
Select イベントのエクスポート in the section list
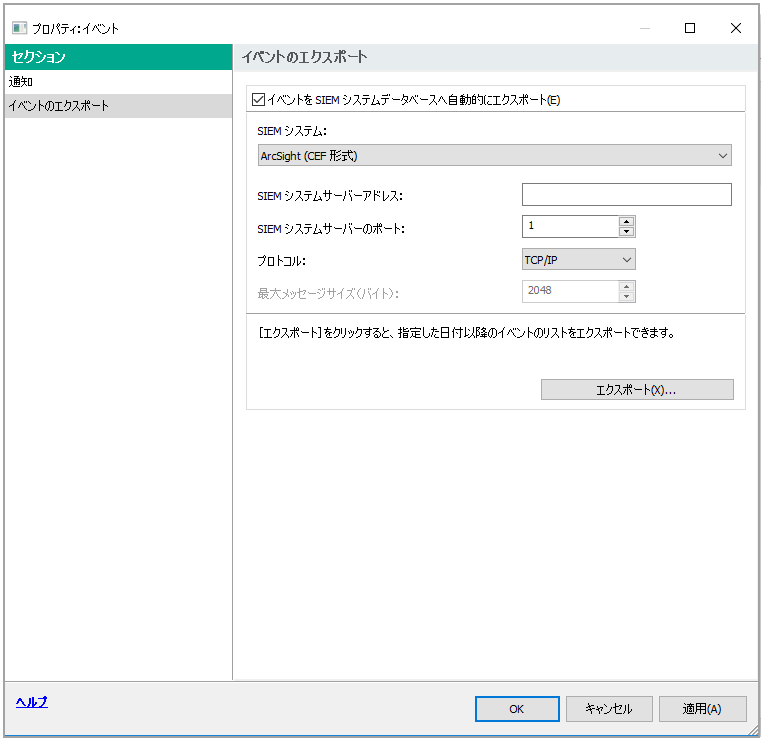pyautogui.click(x=59, y=106)
